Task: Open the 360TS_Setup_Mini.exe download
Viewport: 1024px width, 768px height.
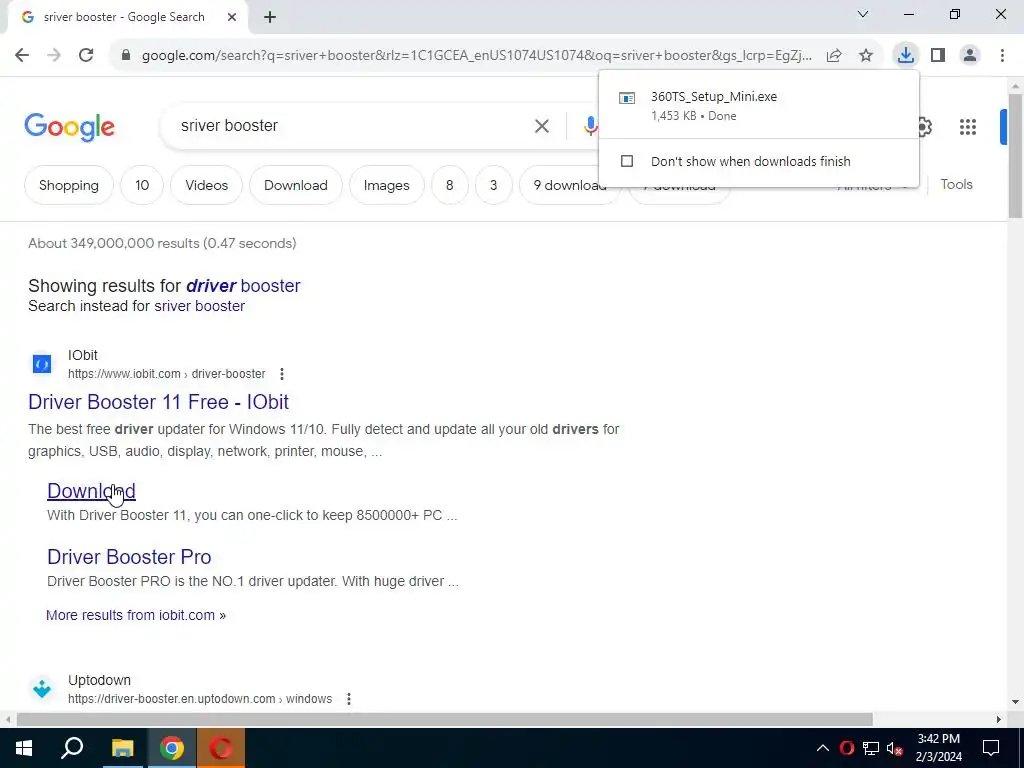Action: 759,105
